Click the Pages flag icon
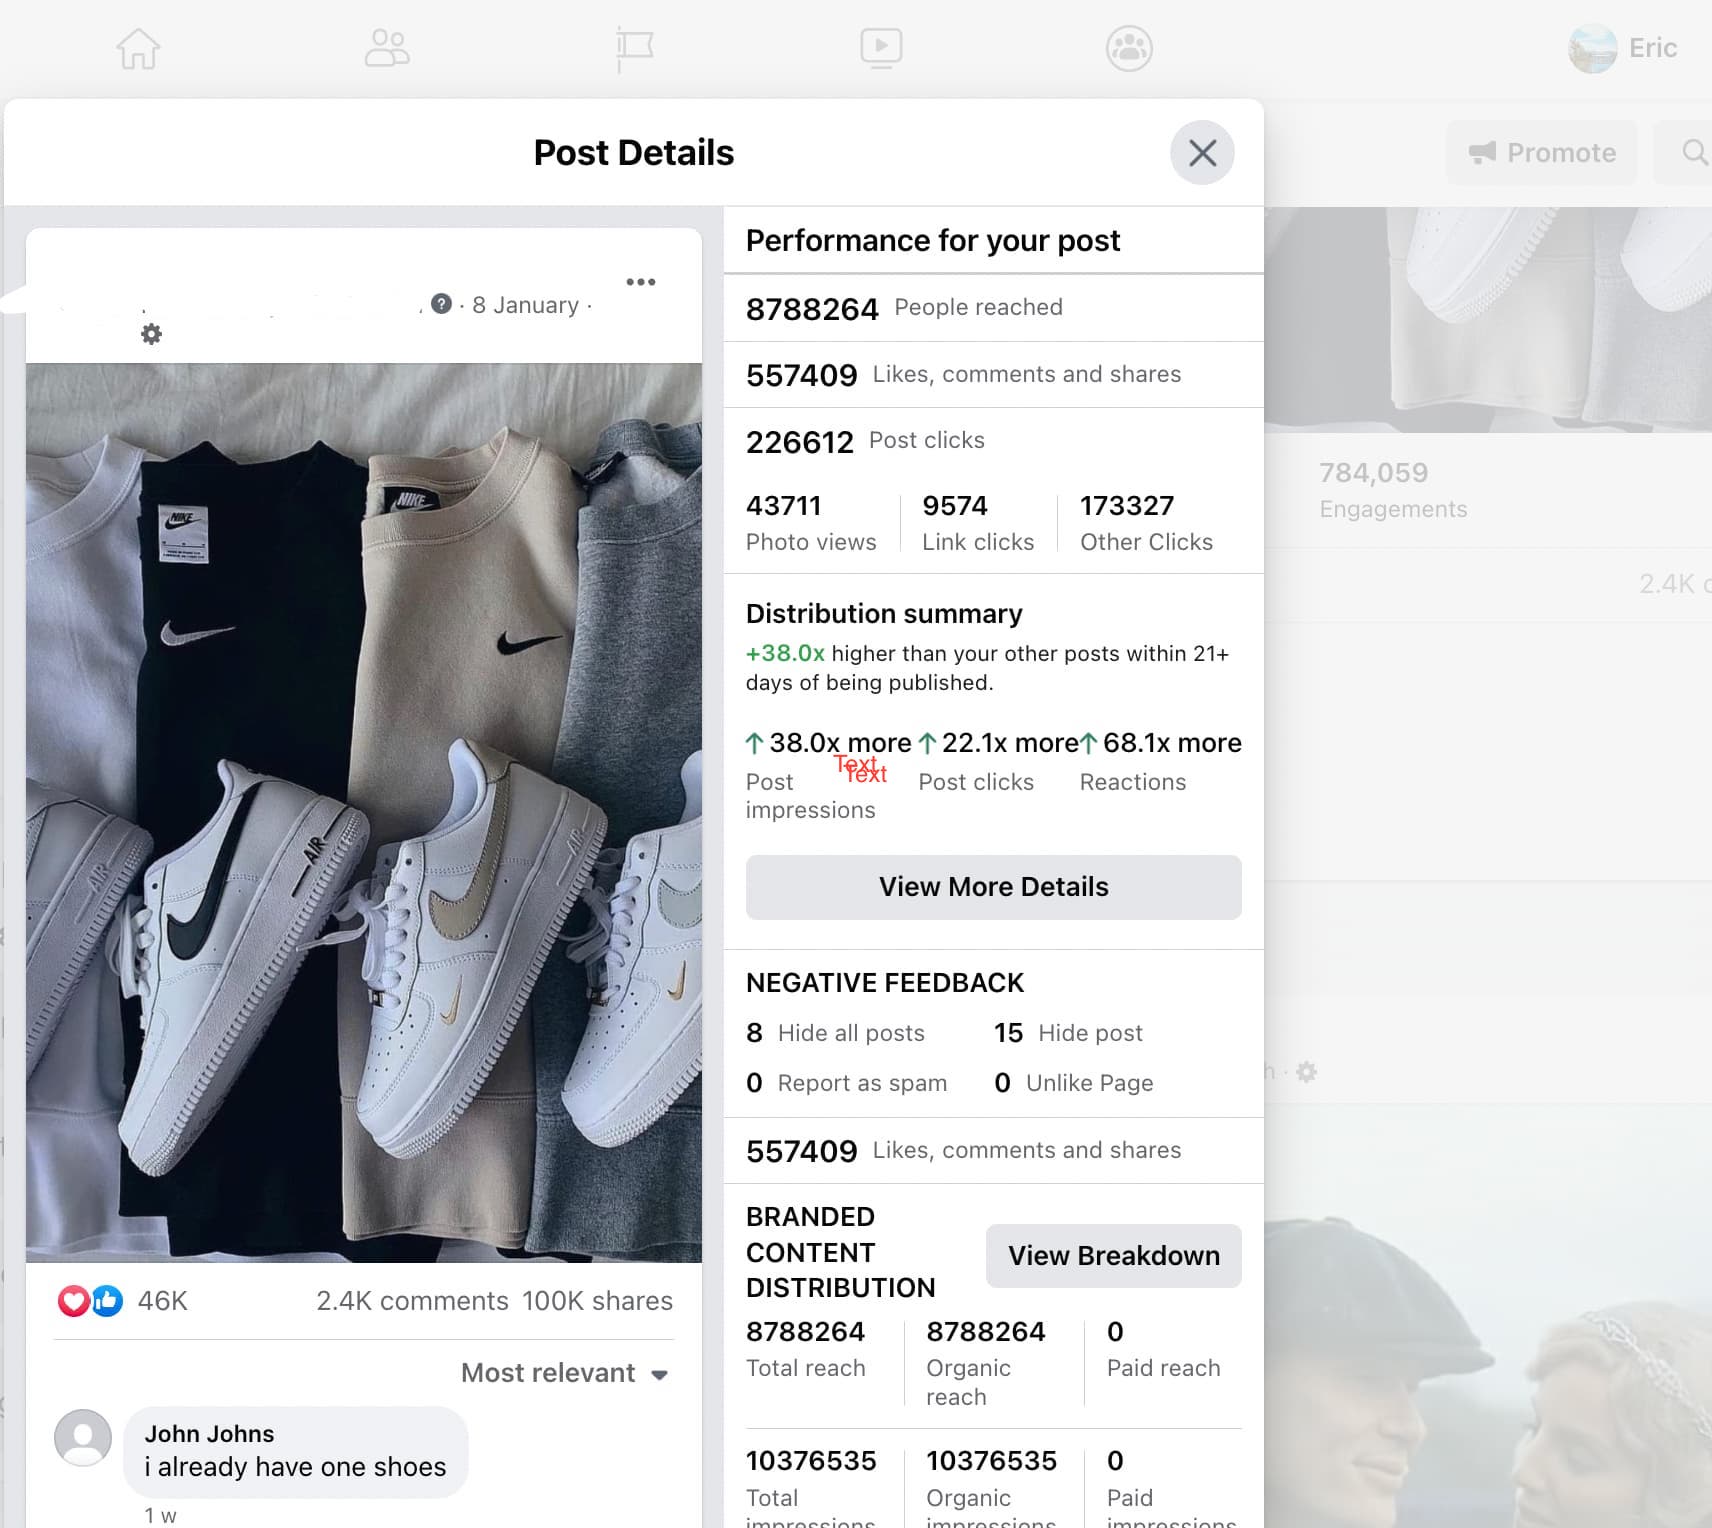Screen dimensions: 1712x1528 coord(634,48)
